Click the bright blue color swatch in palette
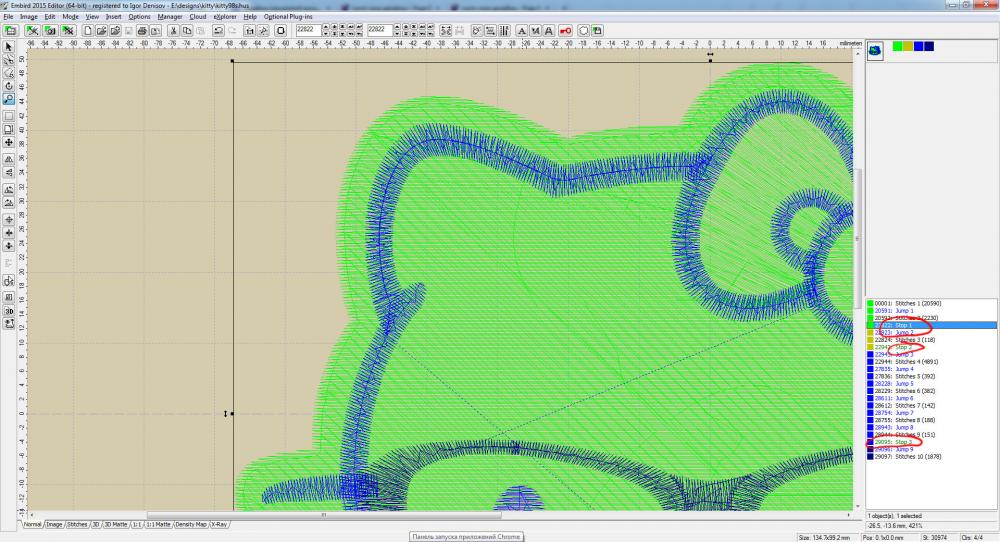This screenshot has height=542, width=1000. (918, 46)
